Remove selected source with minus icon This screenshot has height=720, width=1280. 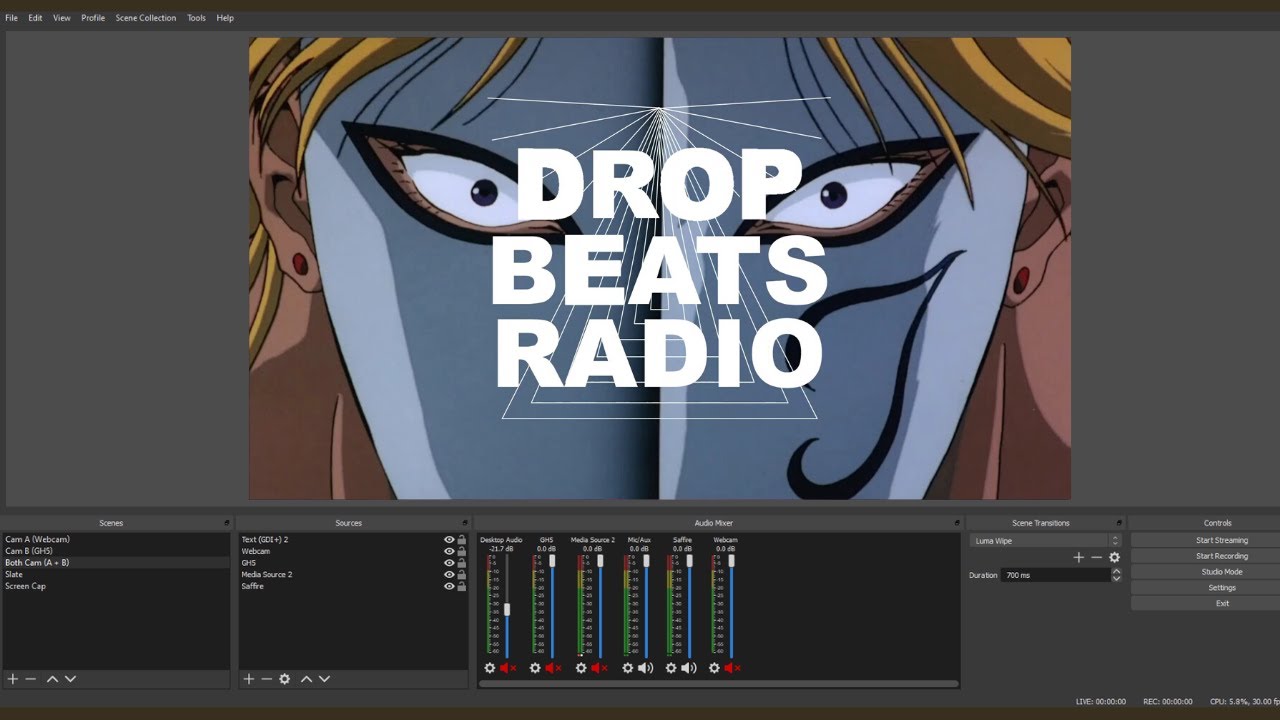coord(266,679)
